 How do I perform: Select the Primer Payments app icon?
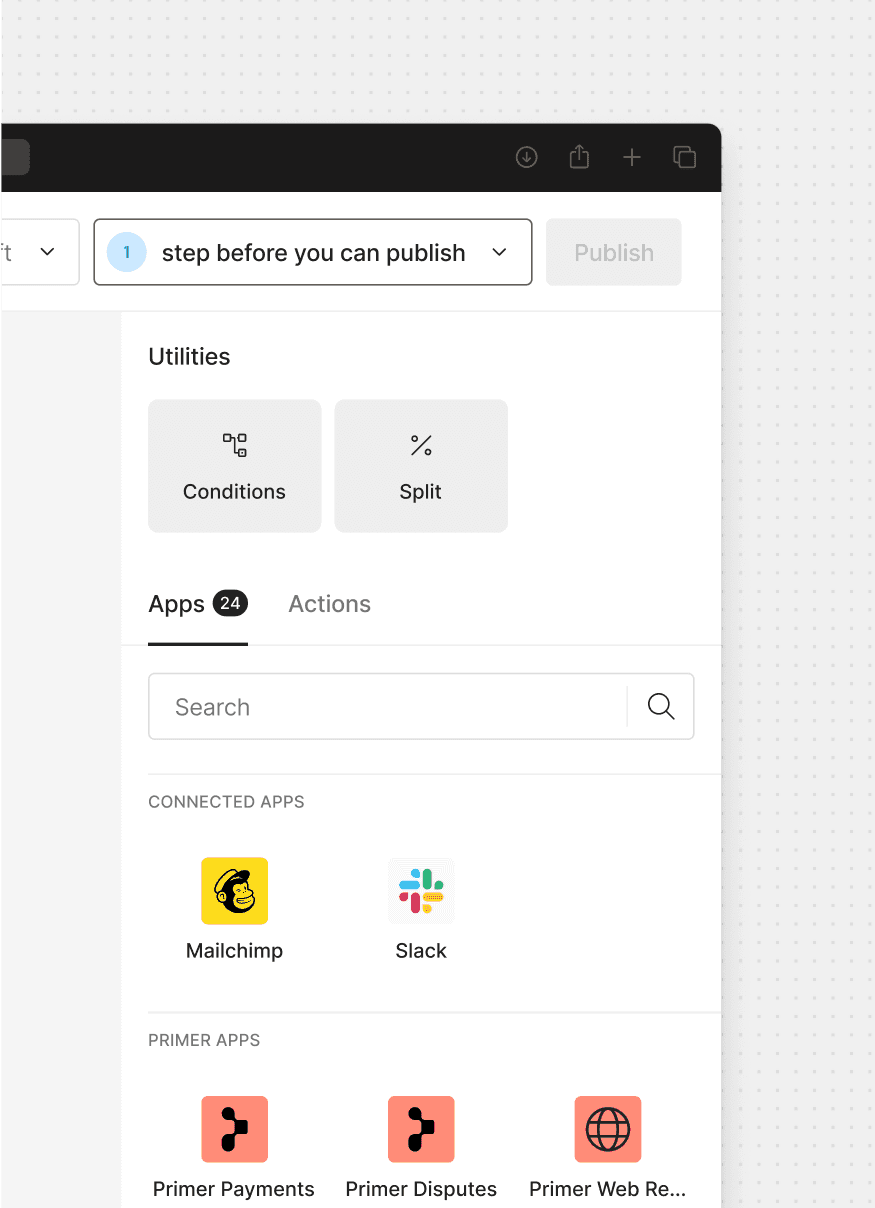(x=235, y=1129)
